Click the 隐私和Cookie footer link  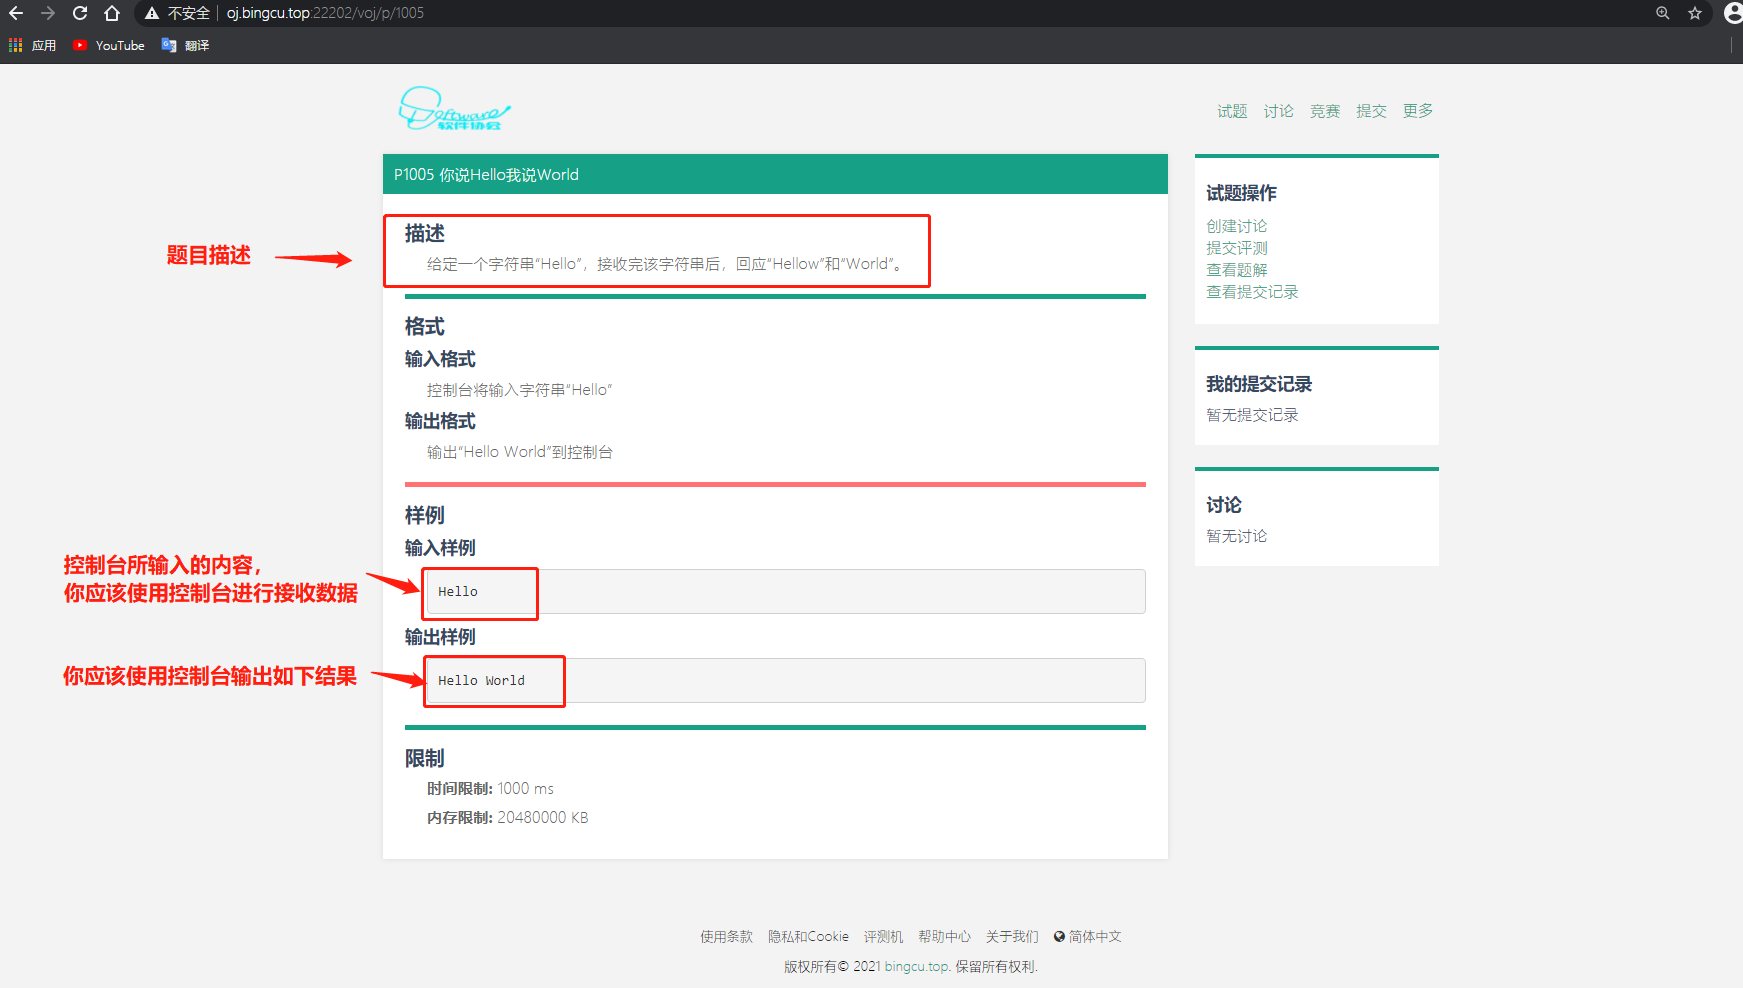point(808,937)
